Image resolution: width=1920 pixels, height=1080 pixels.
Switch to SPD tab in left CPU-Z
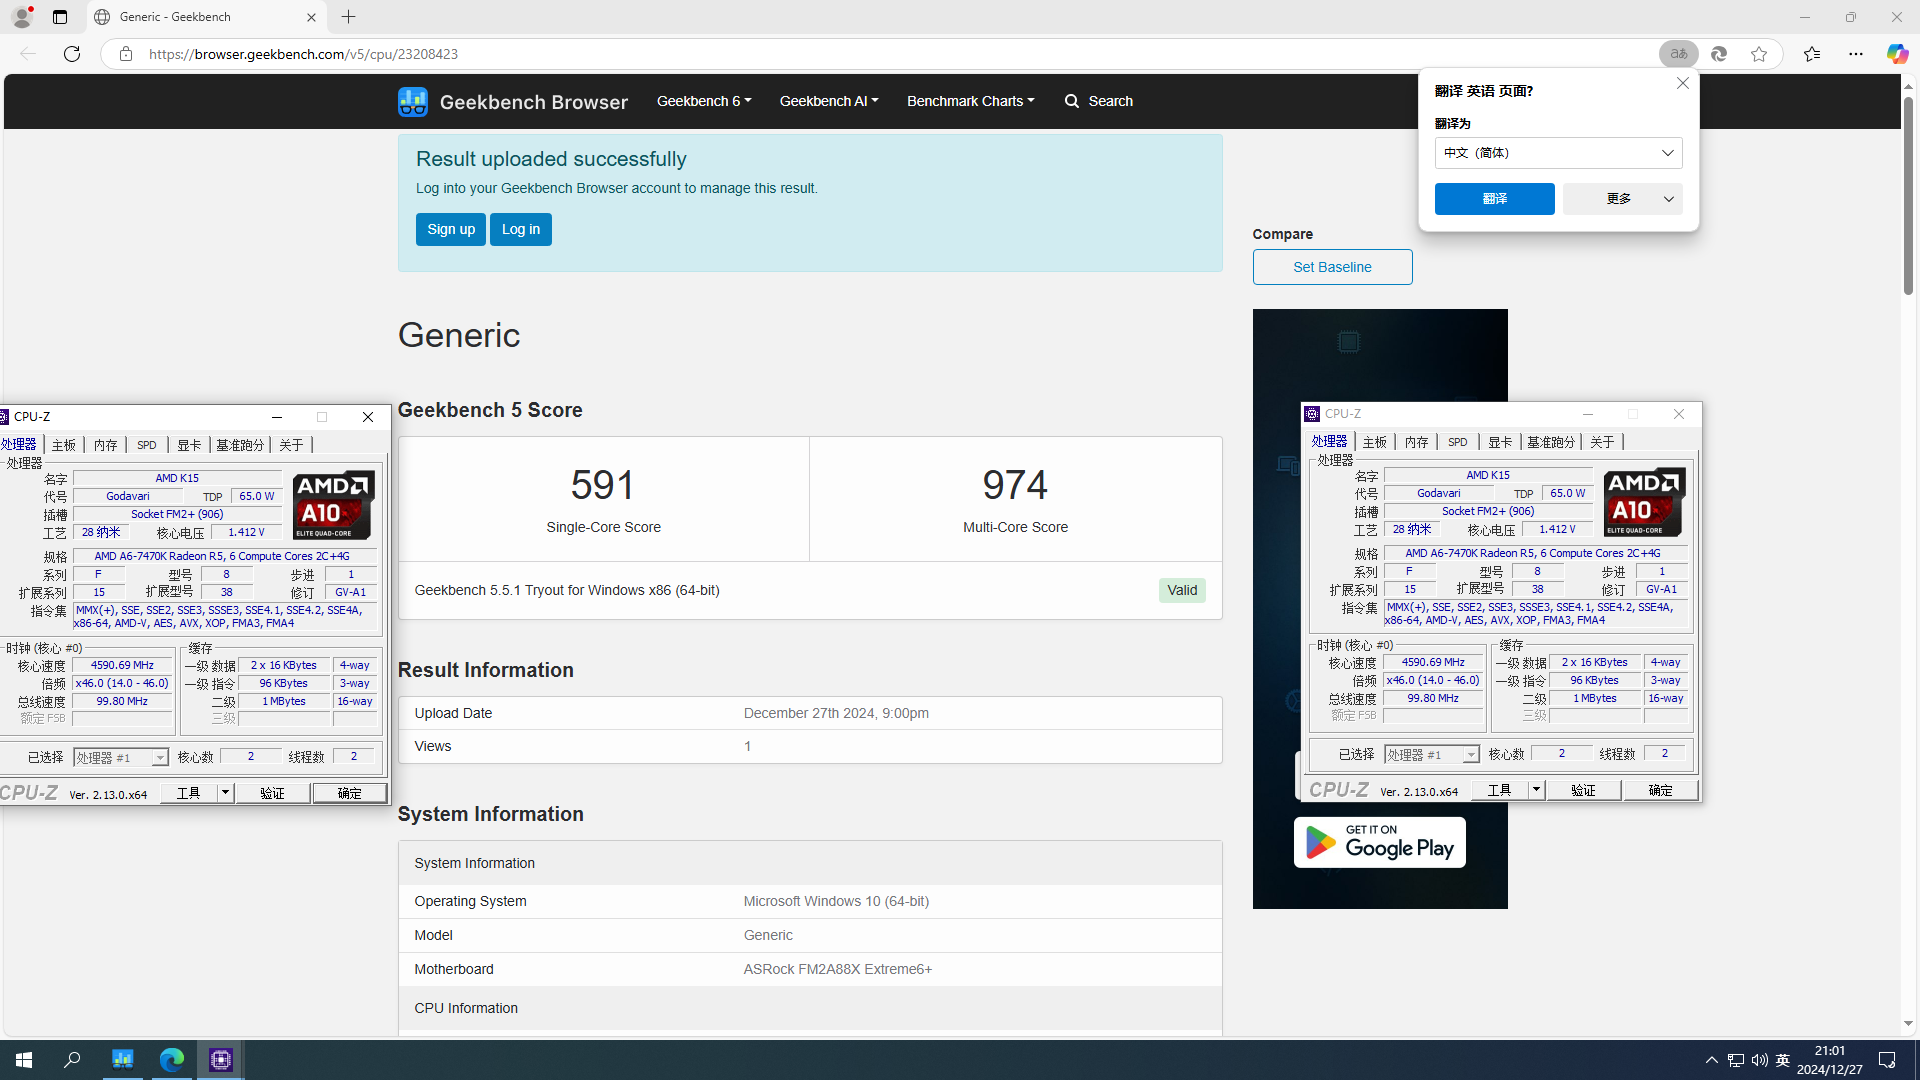click(147, 445)
